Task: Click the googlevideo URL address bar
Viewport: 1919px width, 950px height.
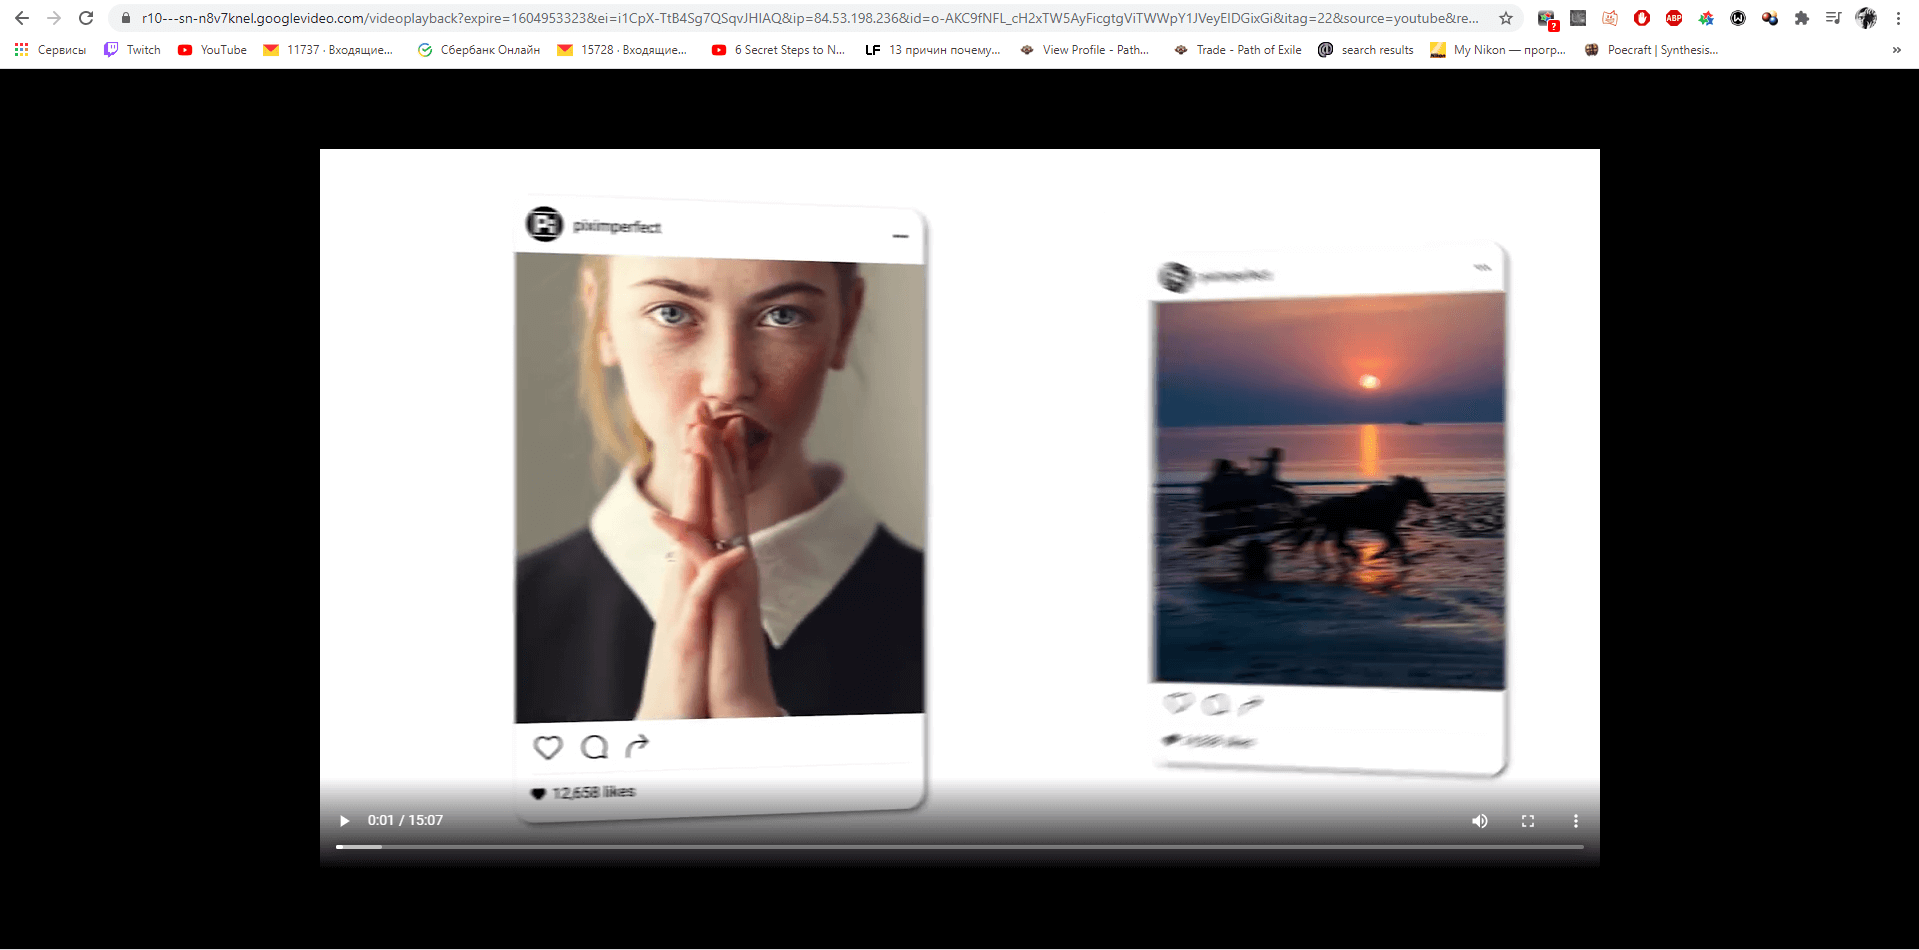Action: (x=810, y=18)
